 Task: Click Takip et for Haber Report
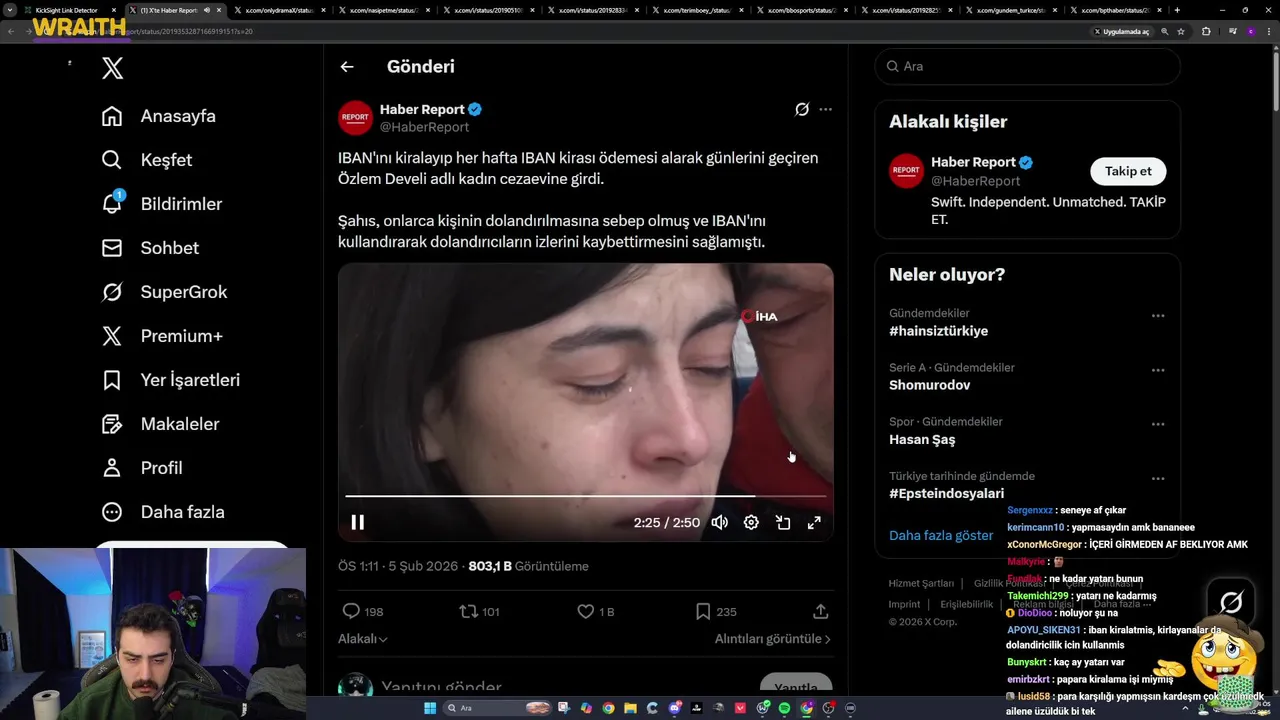click(x=1128, y=171)
